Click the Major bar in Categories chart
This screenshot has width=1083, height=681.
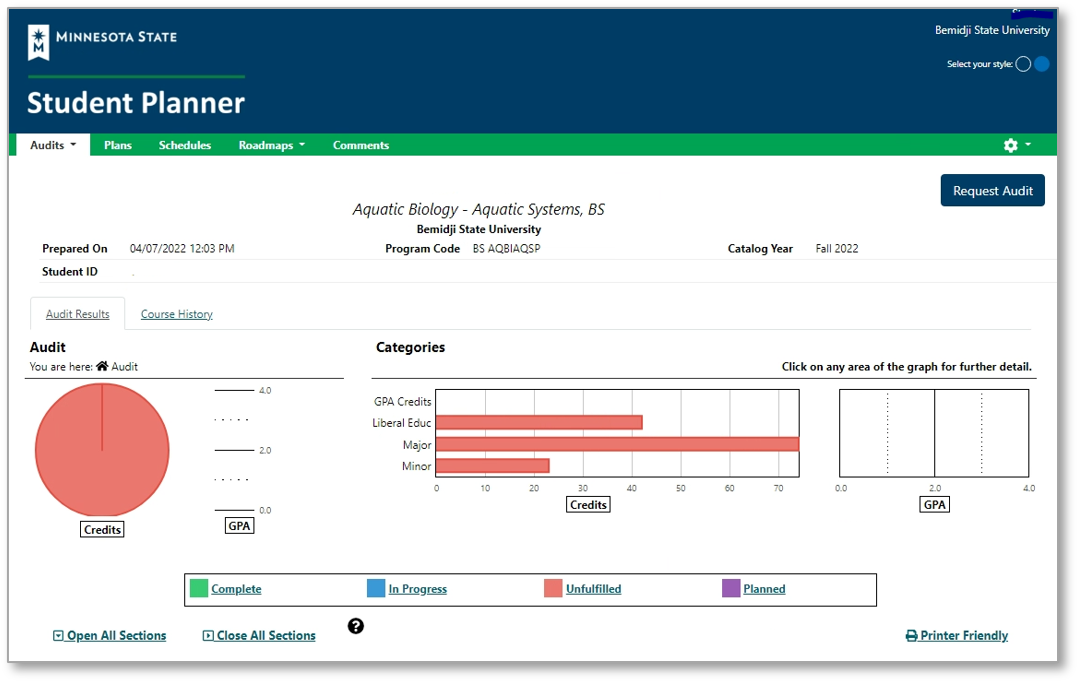point(616,444)
